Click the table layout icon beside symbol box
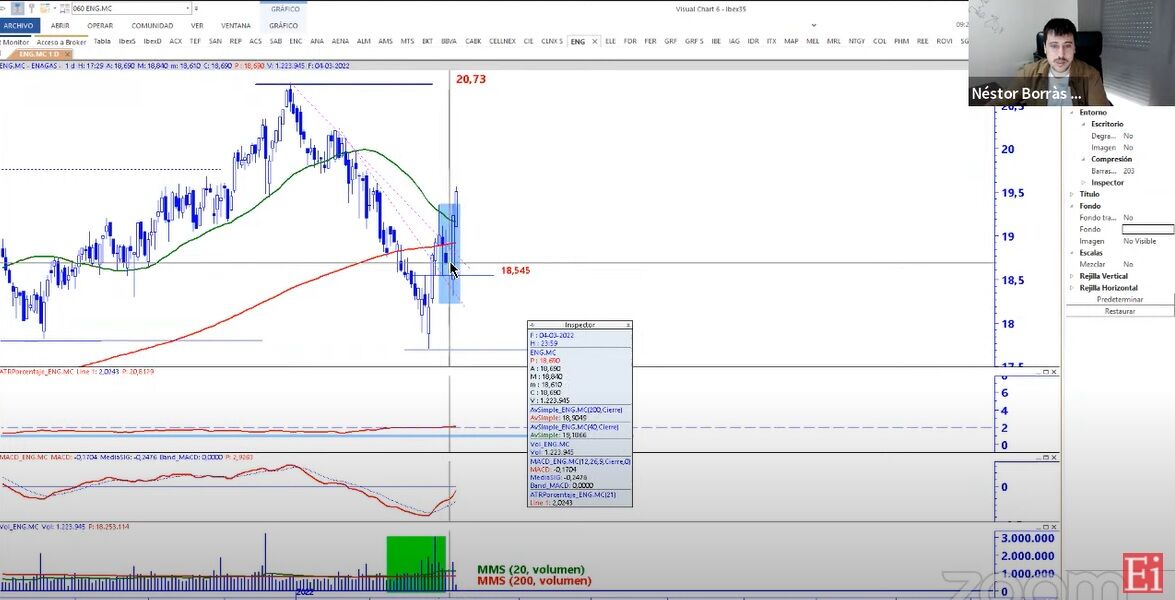This screenshot has height=600, width=1175. coord(64,8)
